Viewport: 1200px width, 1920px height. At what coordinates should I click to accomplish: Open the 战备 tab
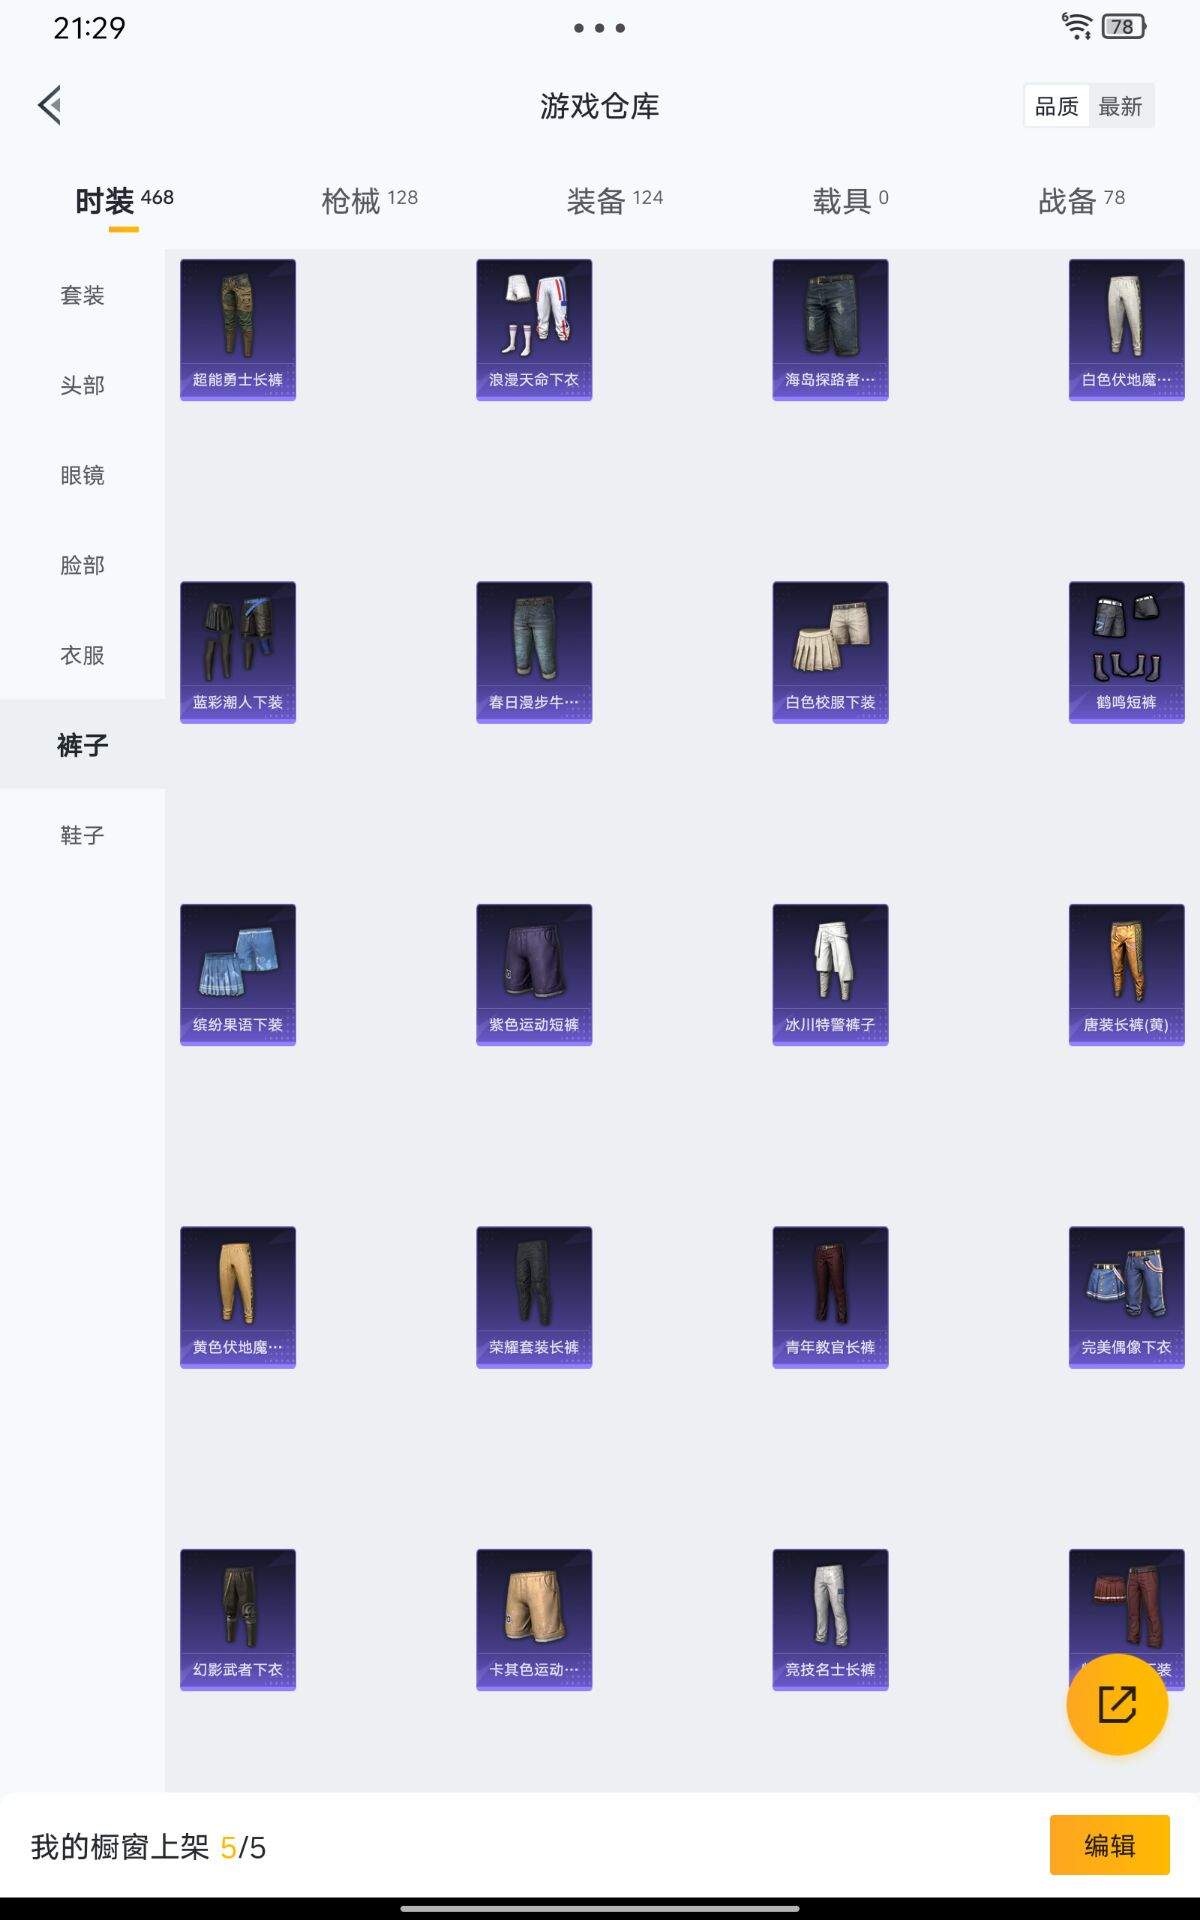1081,201
